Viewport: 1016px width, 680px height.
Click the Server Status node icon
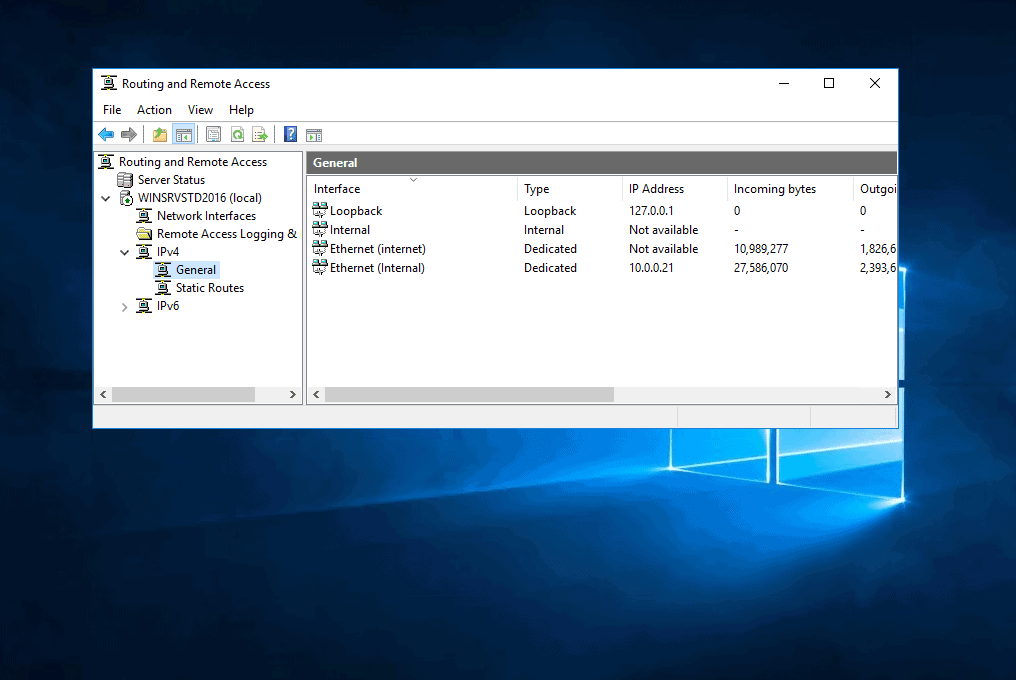pos(125,180)
